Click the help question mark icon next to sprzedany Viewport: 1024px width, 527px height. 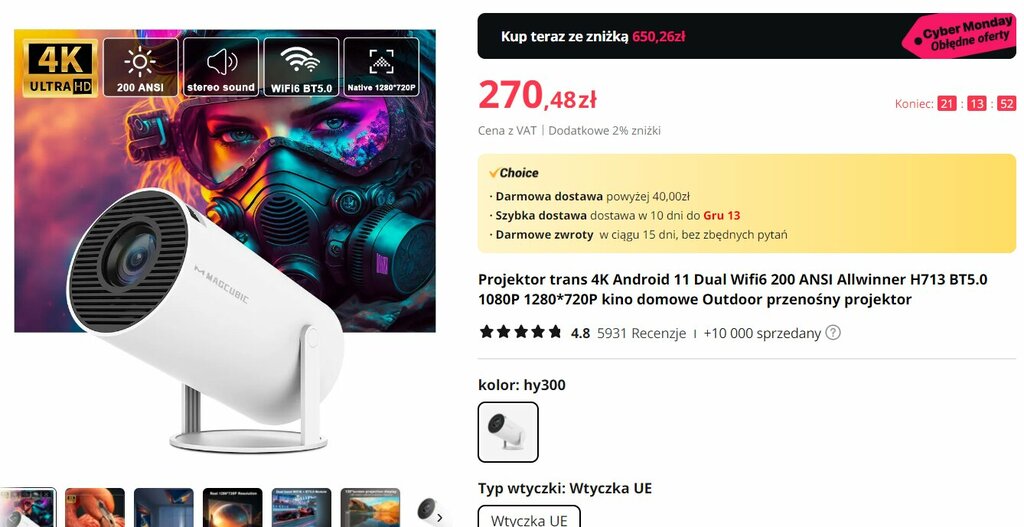(x=833, y=332)
